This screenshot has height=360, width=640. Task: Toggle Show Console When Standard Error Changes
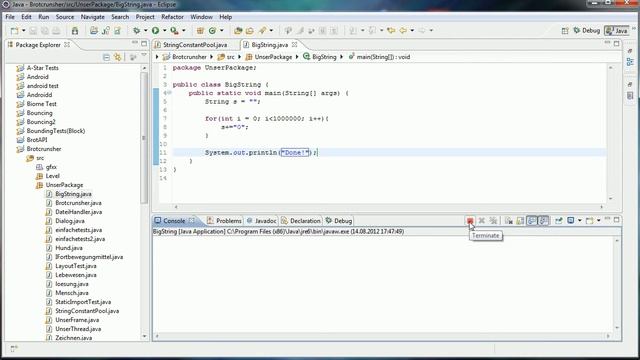[543, 220]
